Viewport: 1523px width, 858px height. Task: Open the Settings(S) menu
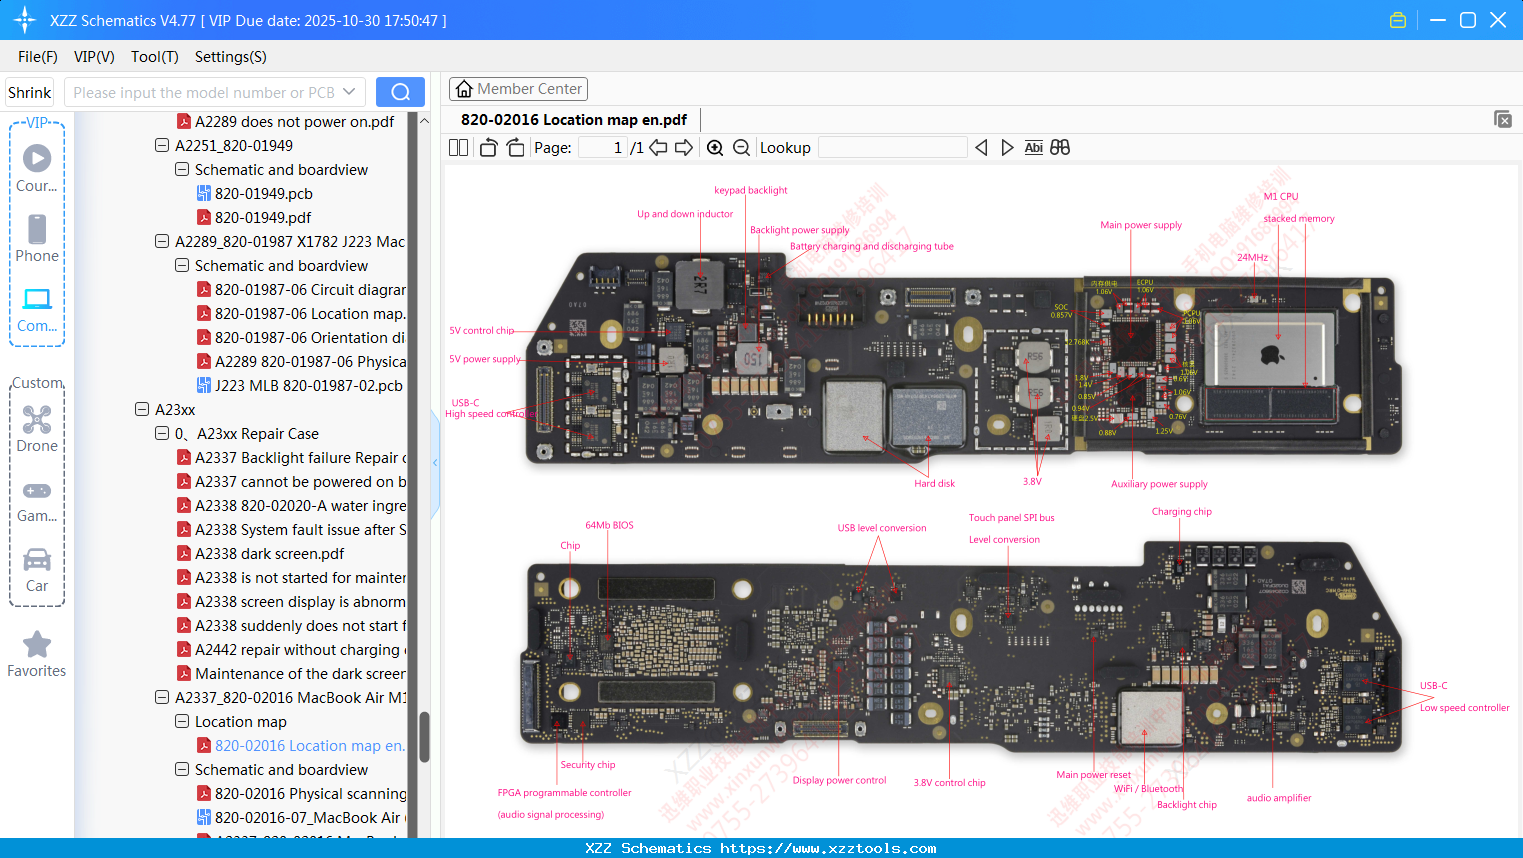(231, 57)
